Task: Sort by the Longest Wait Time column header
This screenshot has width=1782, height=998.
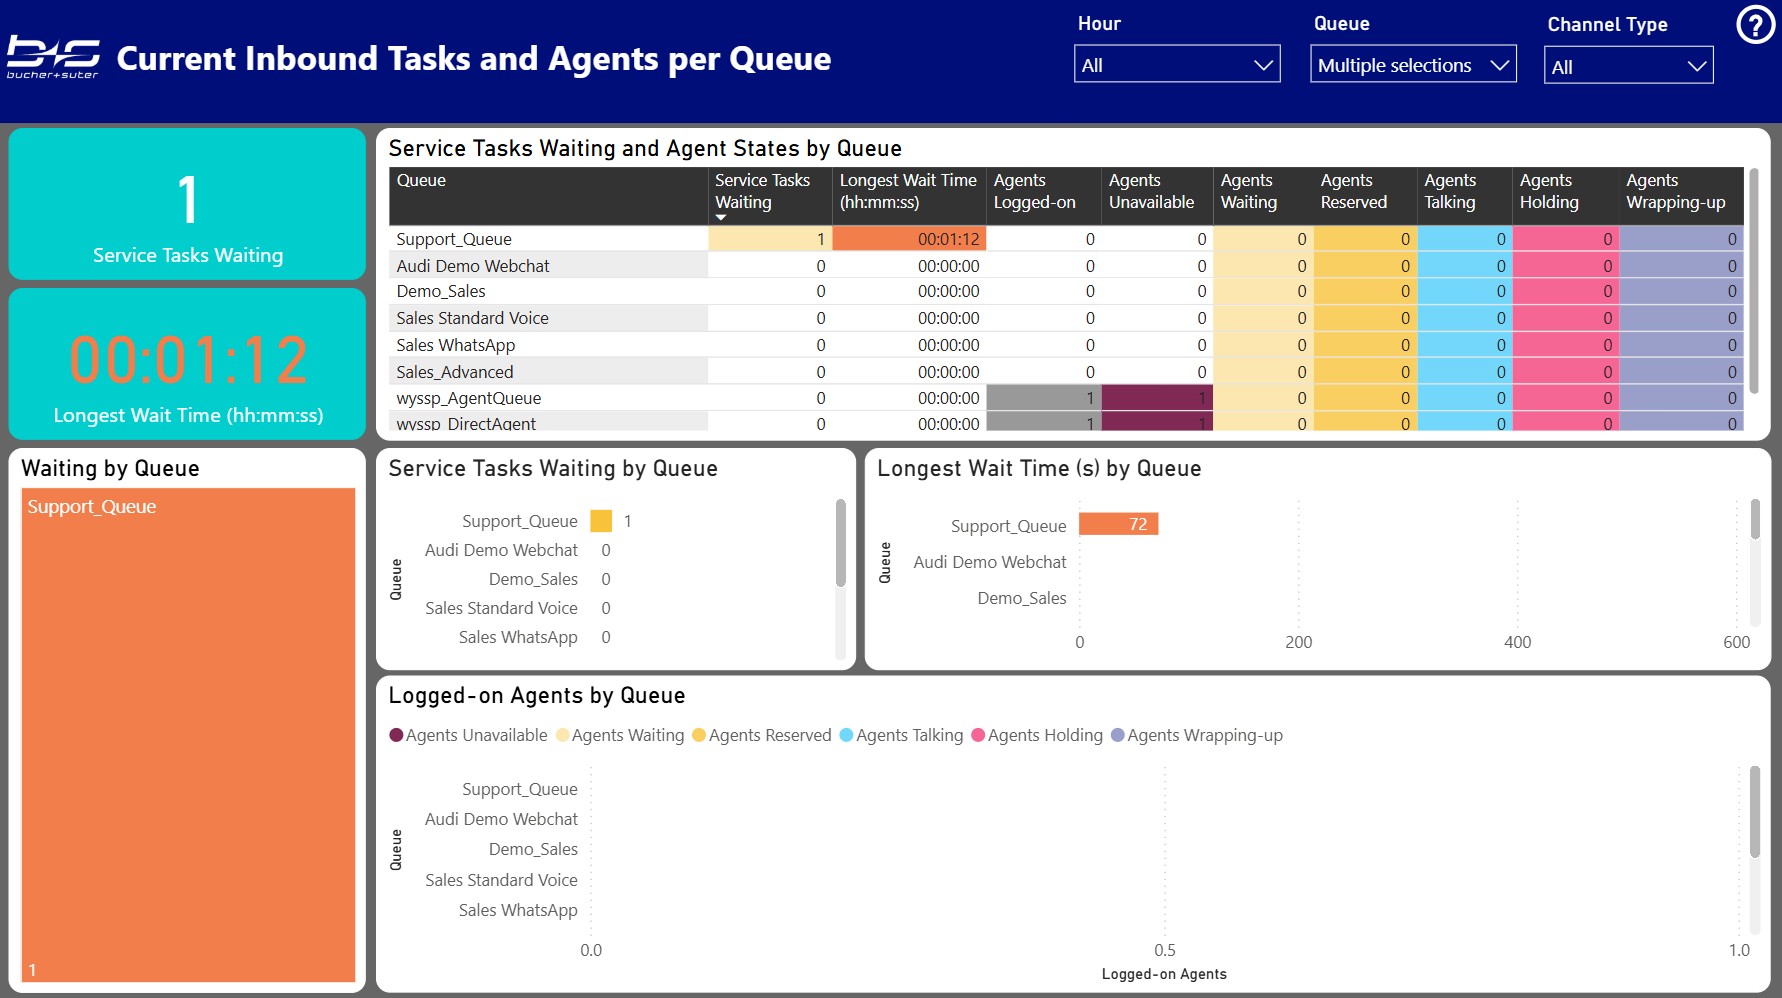Action: (x=908, y=192)
